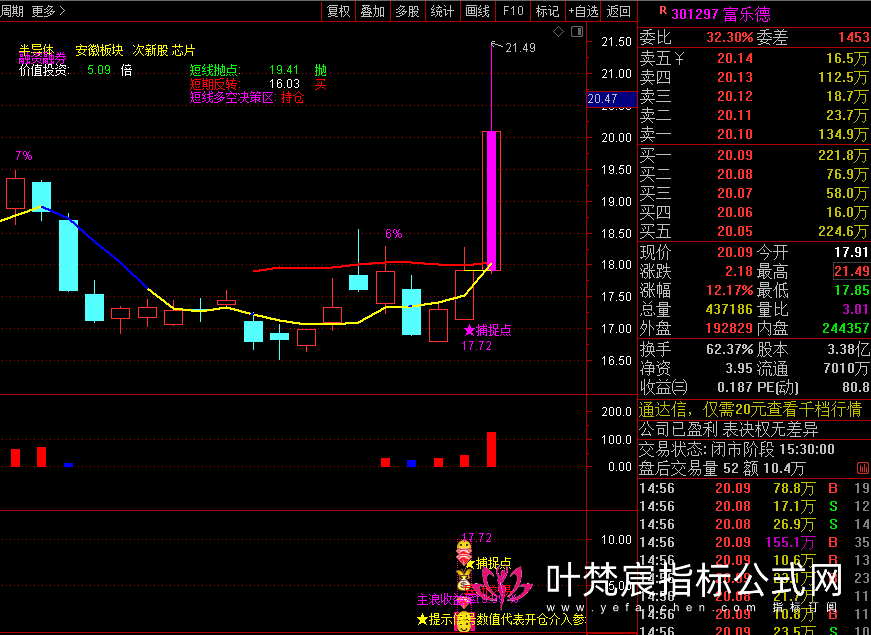Click the 买五 bid price 20.05
Viewport: 871px width, 635px height.
[734, 231]
